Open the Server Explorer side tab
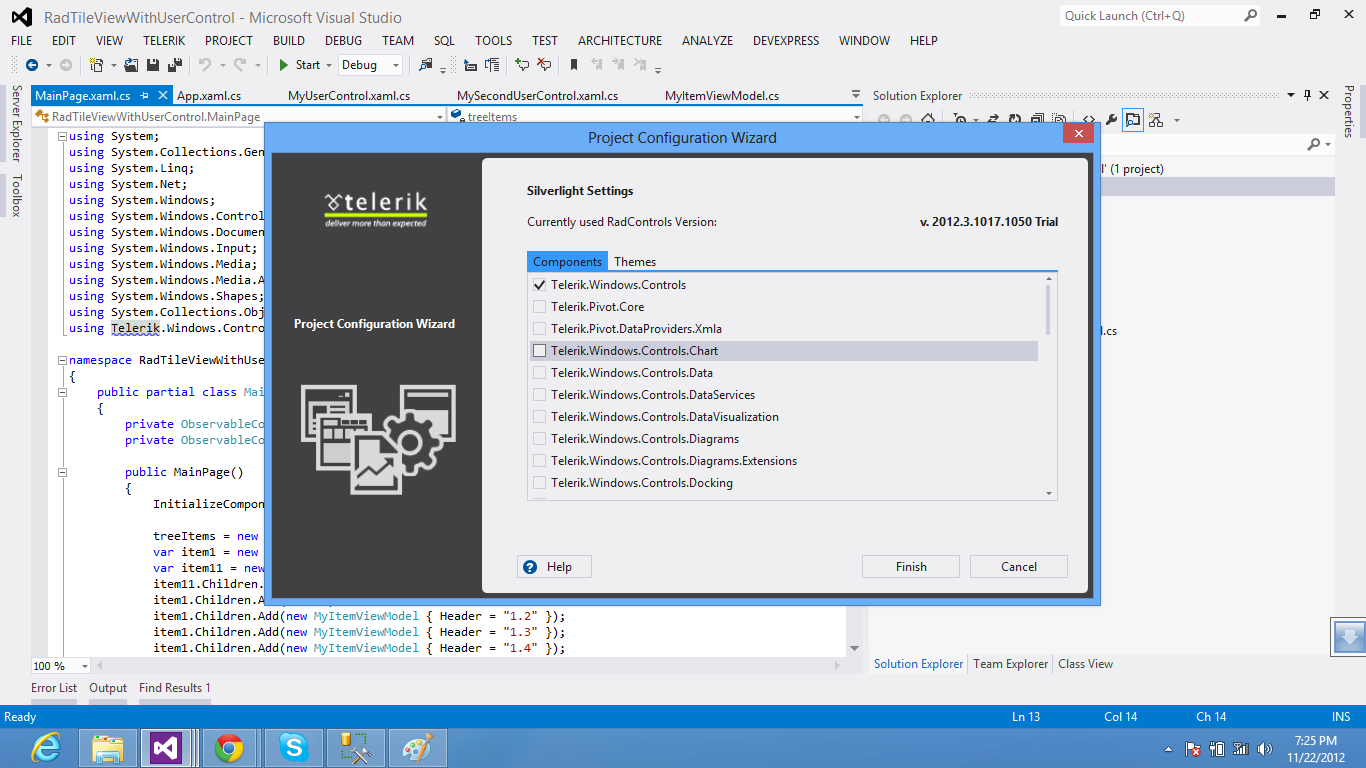Image resolution: width=1366 pixels, height=768 pixels. pos(16,124)
